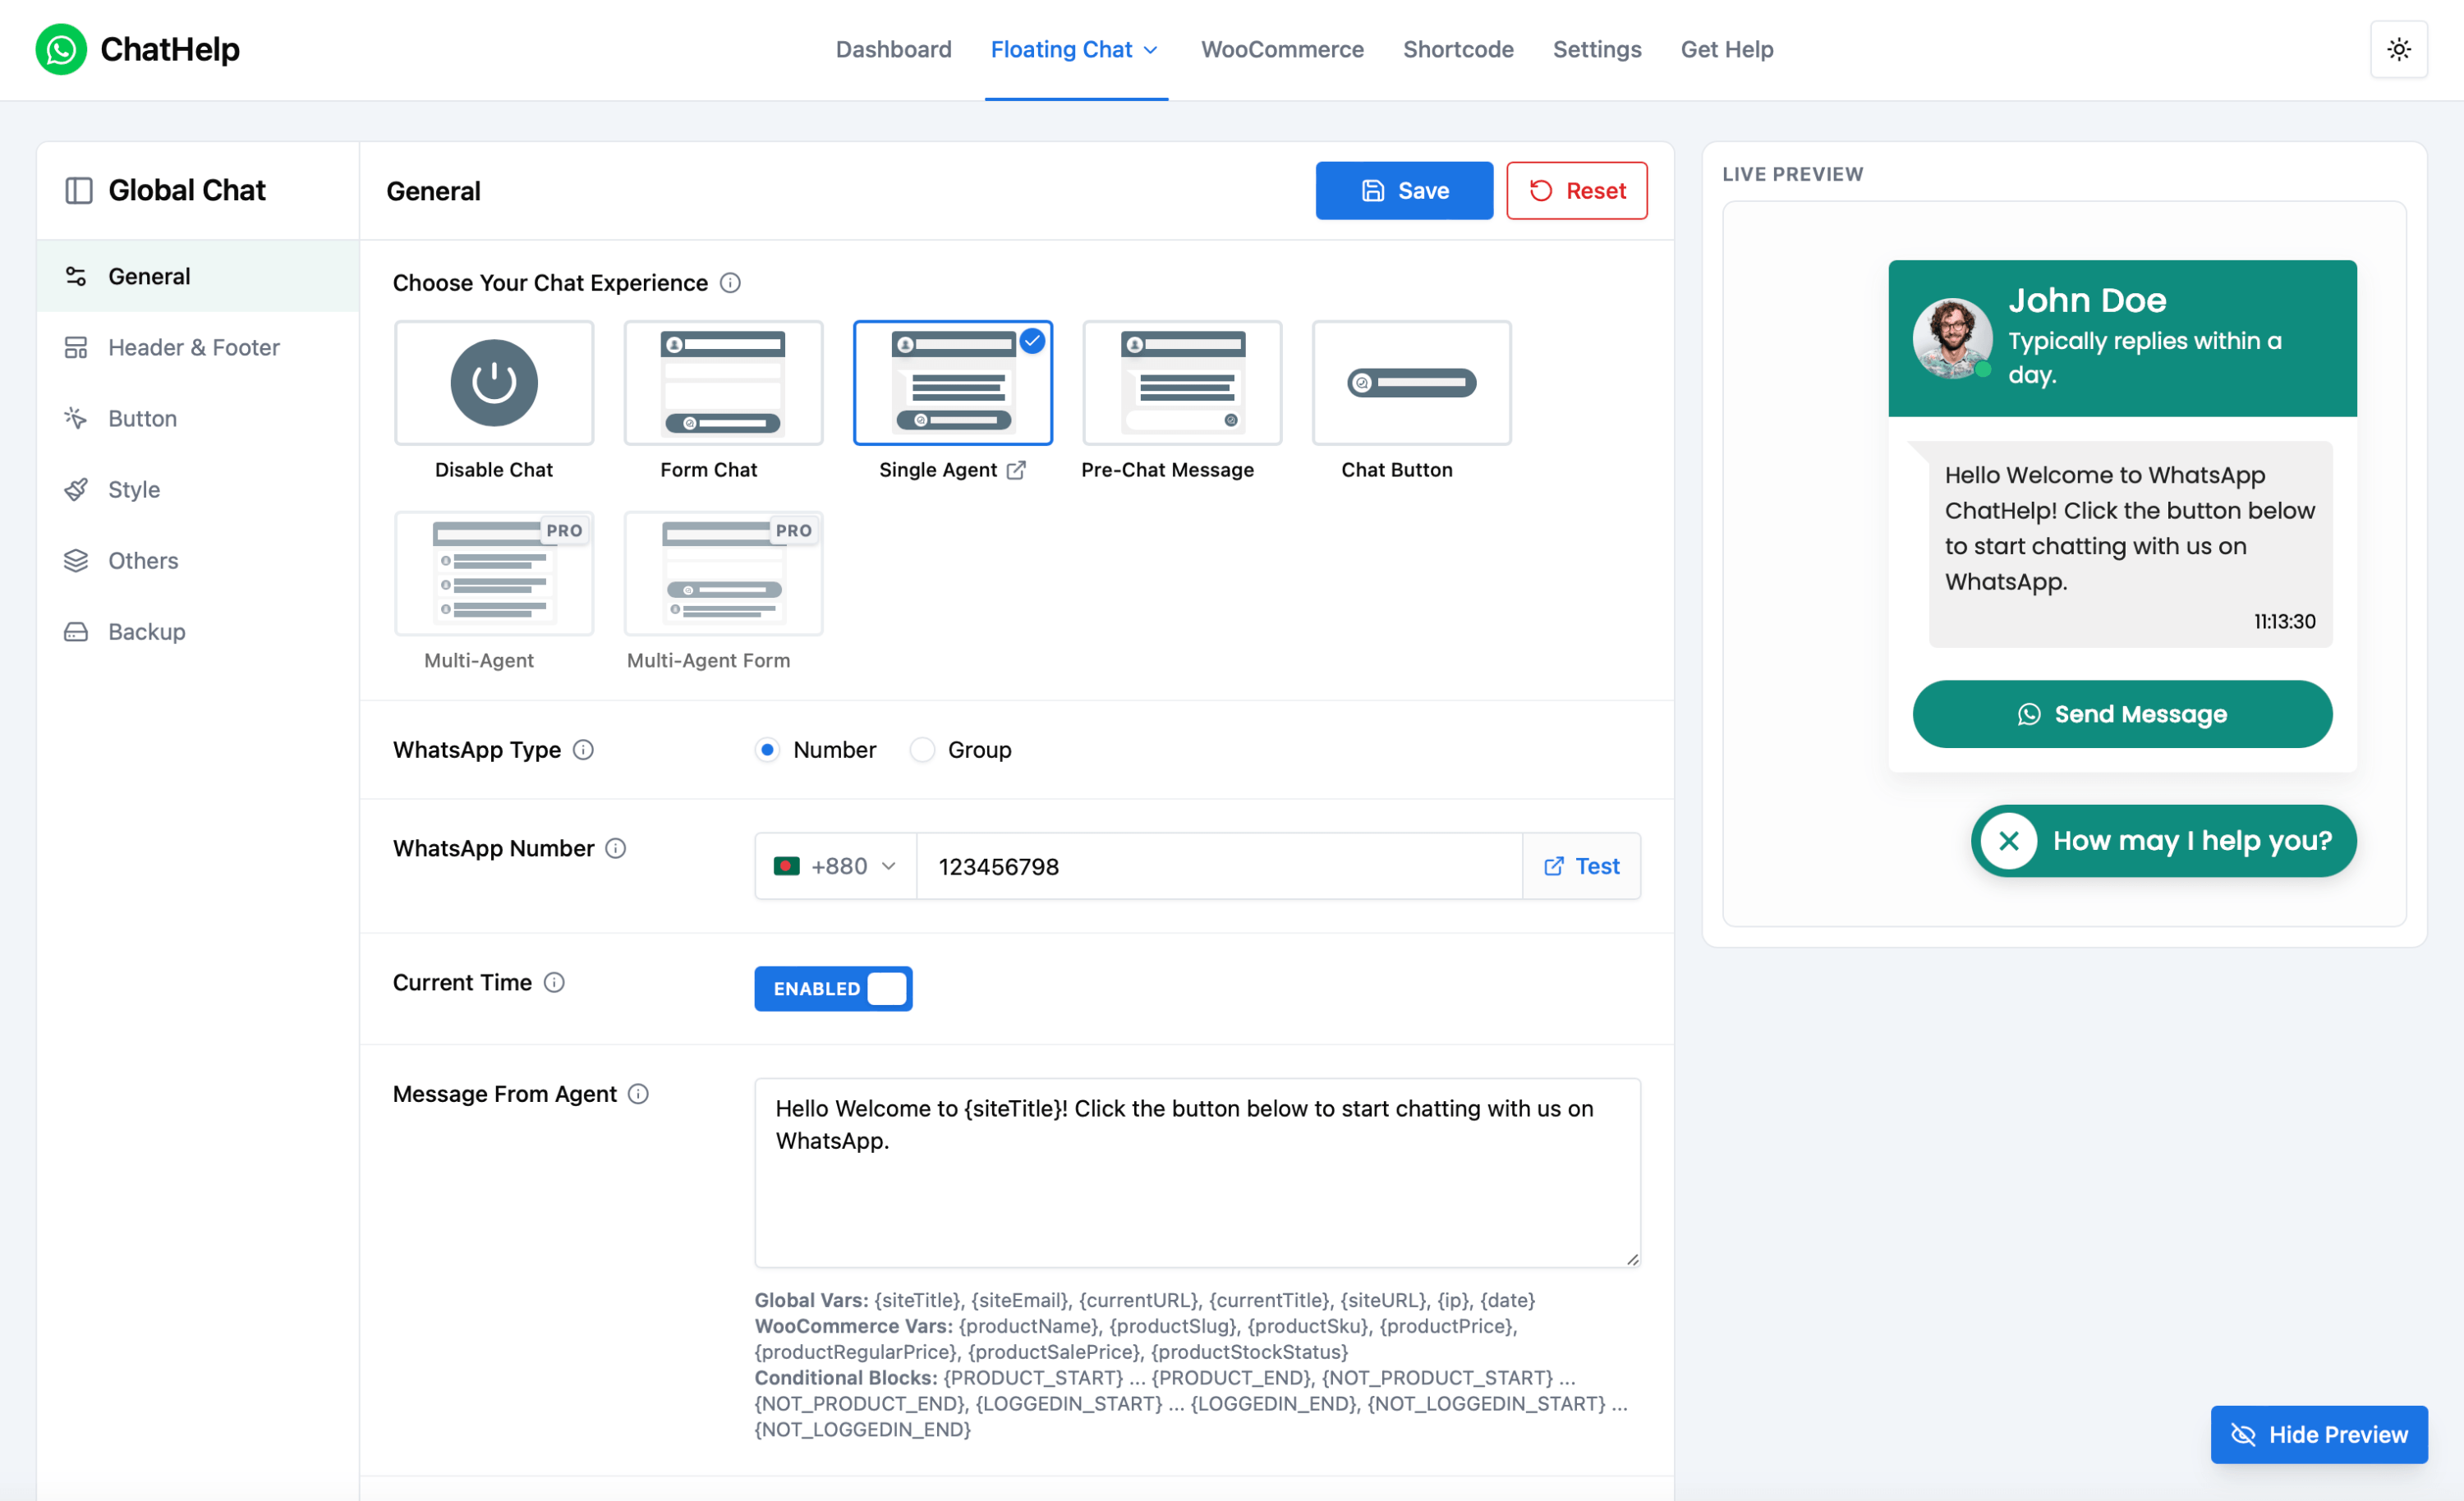Open the Settings nav item

(1597, 49)
